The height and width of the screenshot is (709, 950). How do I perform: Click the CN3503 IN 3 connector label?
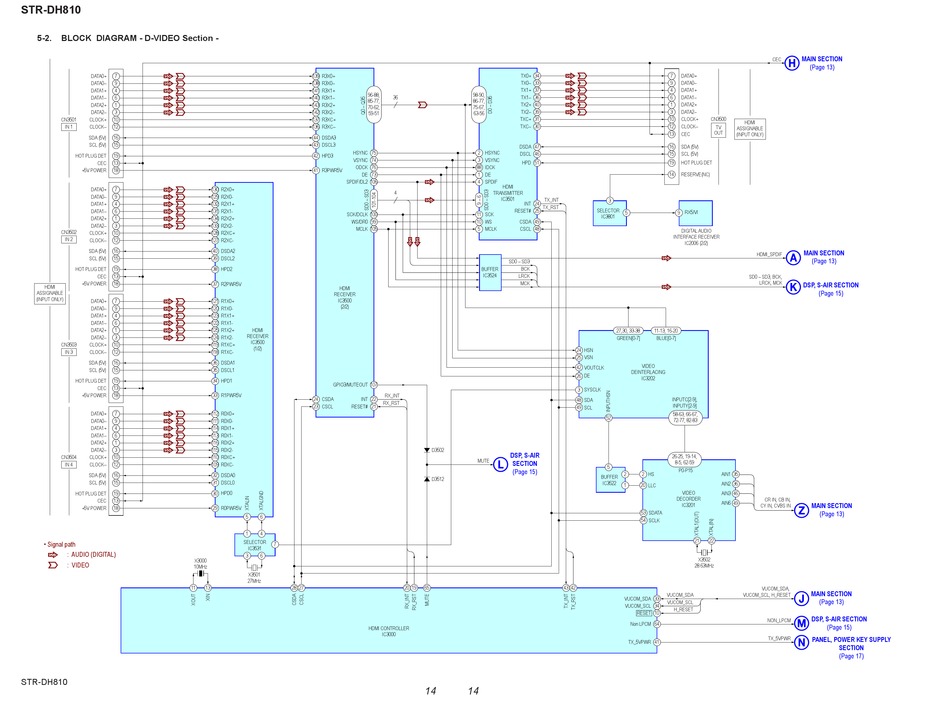pyautogui.click(x=68, y=348)
